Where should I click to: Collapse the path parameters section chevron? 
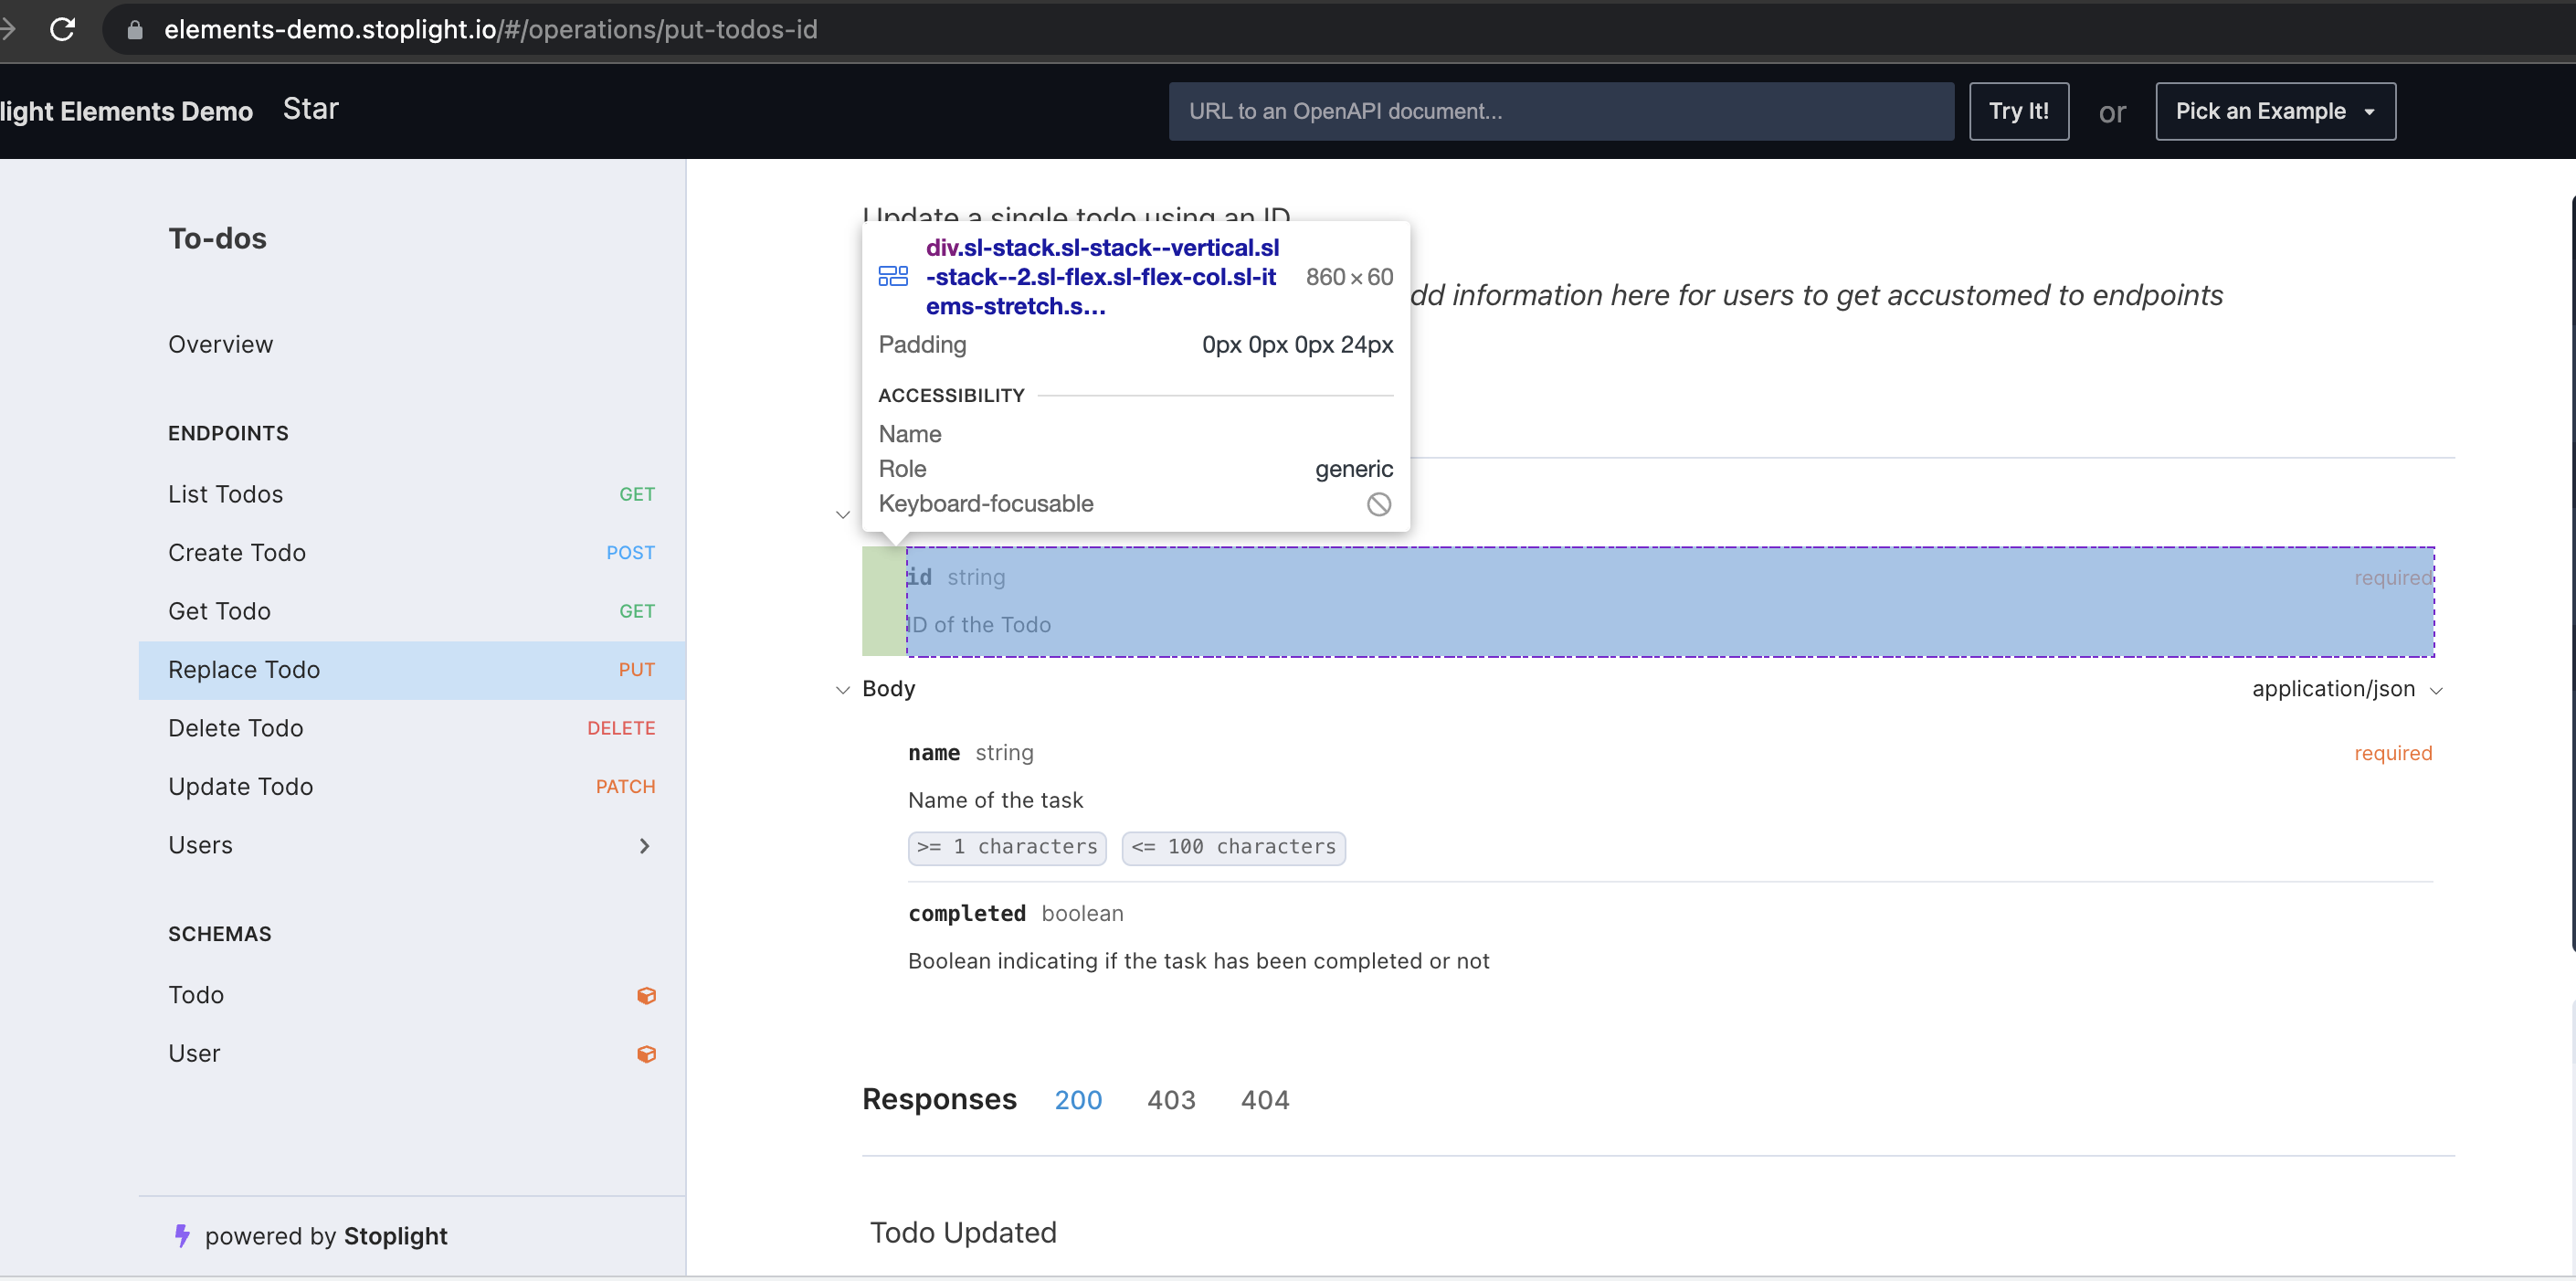coord(843,514)
